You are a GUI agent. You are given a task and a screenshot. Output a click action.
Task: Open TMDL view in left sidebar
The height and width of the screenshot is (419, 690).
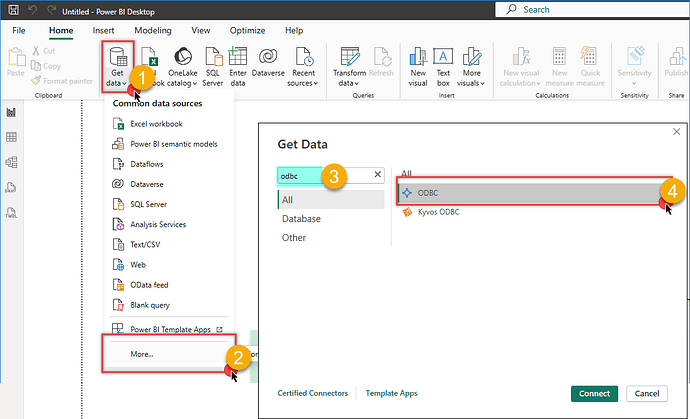tap(11, 213)
